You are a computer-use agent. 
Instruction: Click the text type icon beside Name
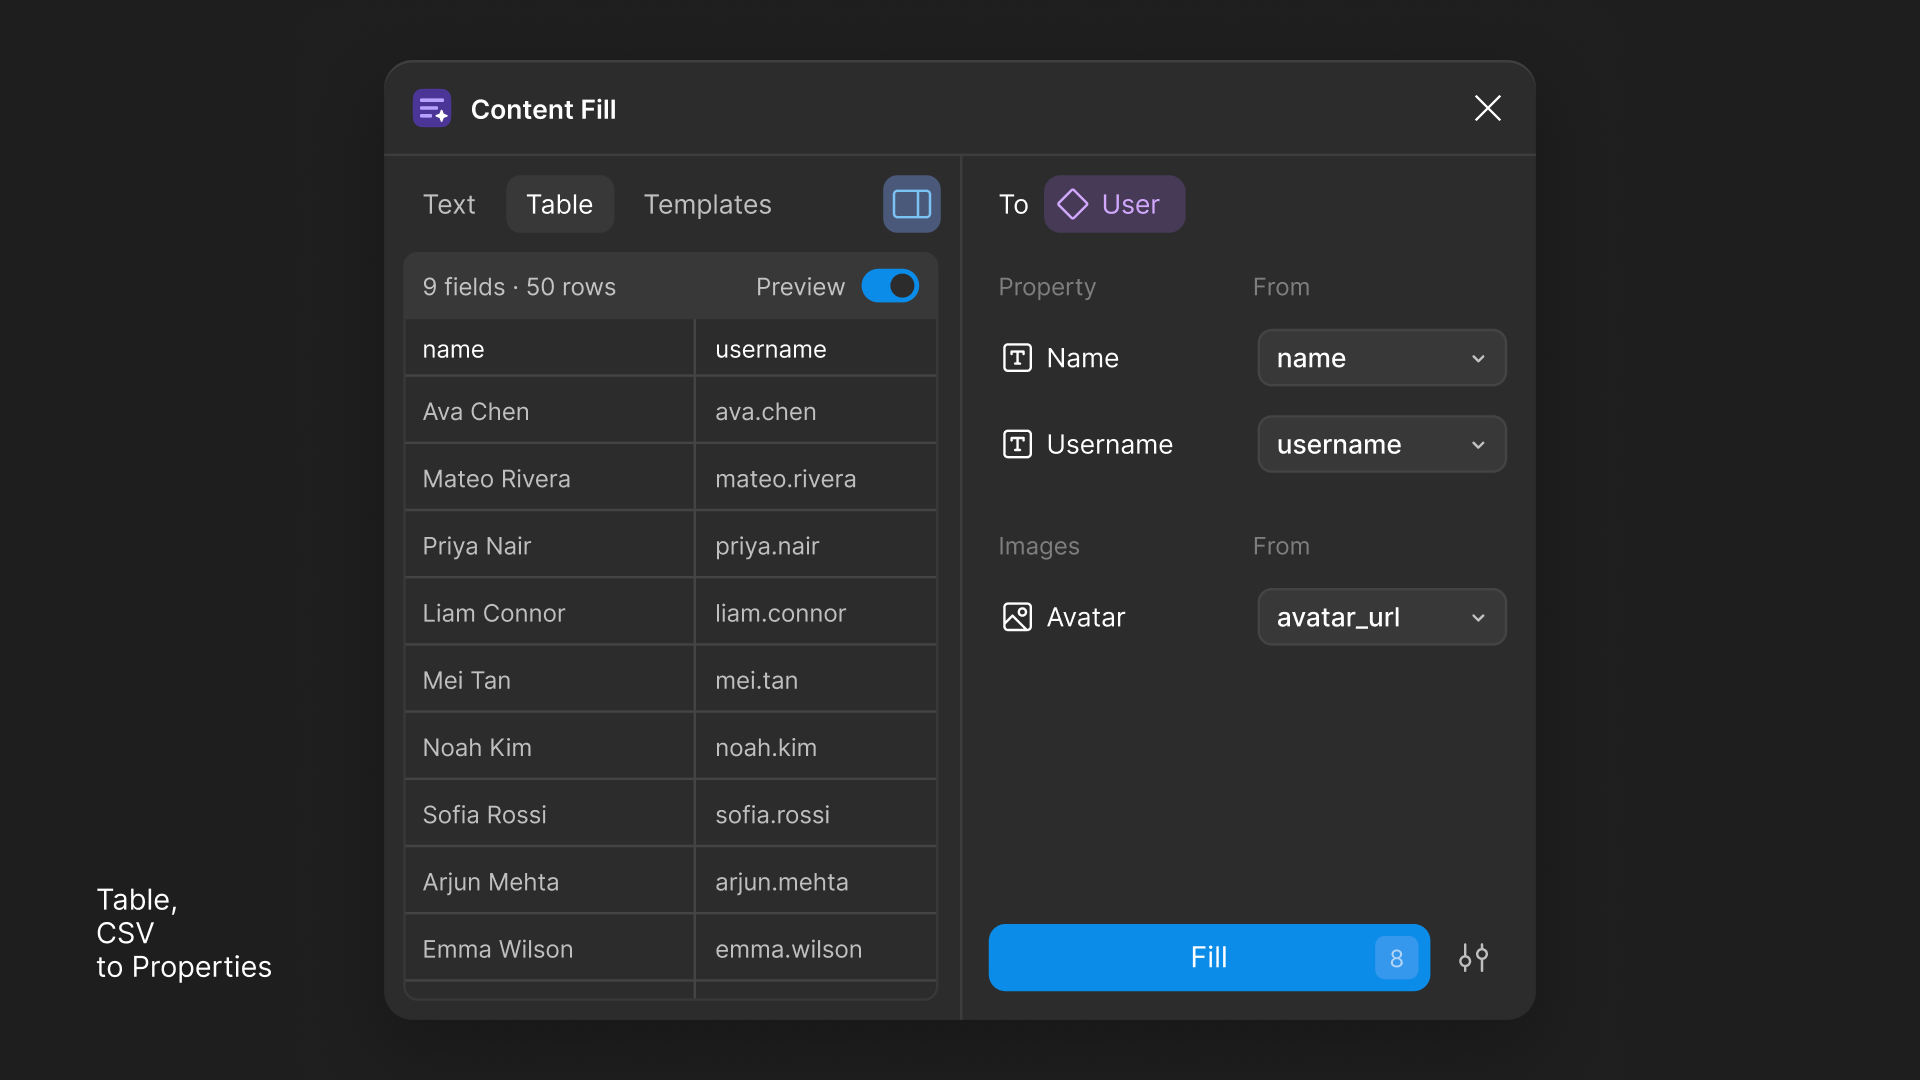pos(1017,358)
